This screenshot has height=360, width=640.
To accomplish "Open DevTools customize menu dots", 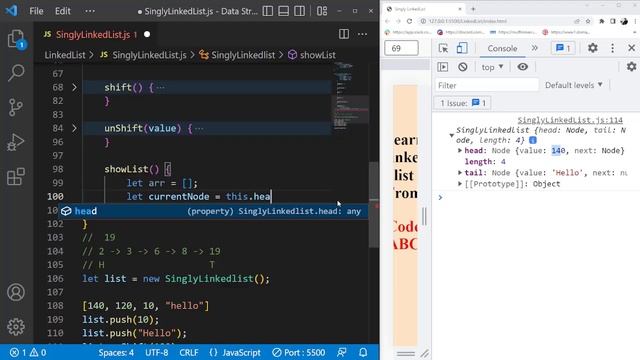I will (x=612, y=48).
